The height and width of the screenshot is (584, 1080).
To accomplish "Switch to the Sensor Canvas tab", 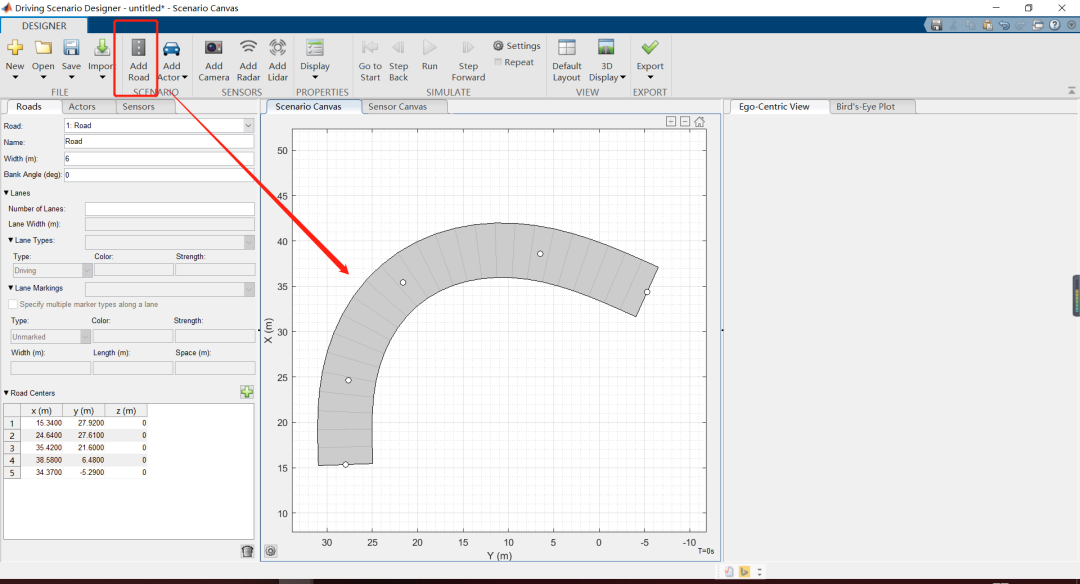I will (x=397, y=107).
